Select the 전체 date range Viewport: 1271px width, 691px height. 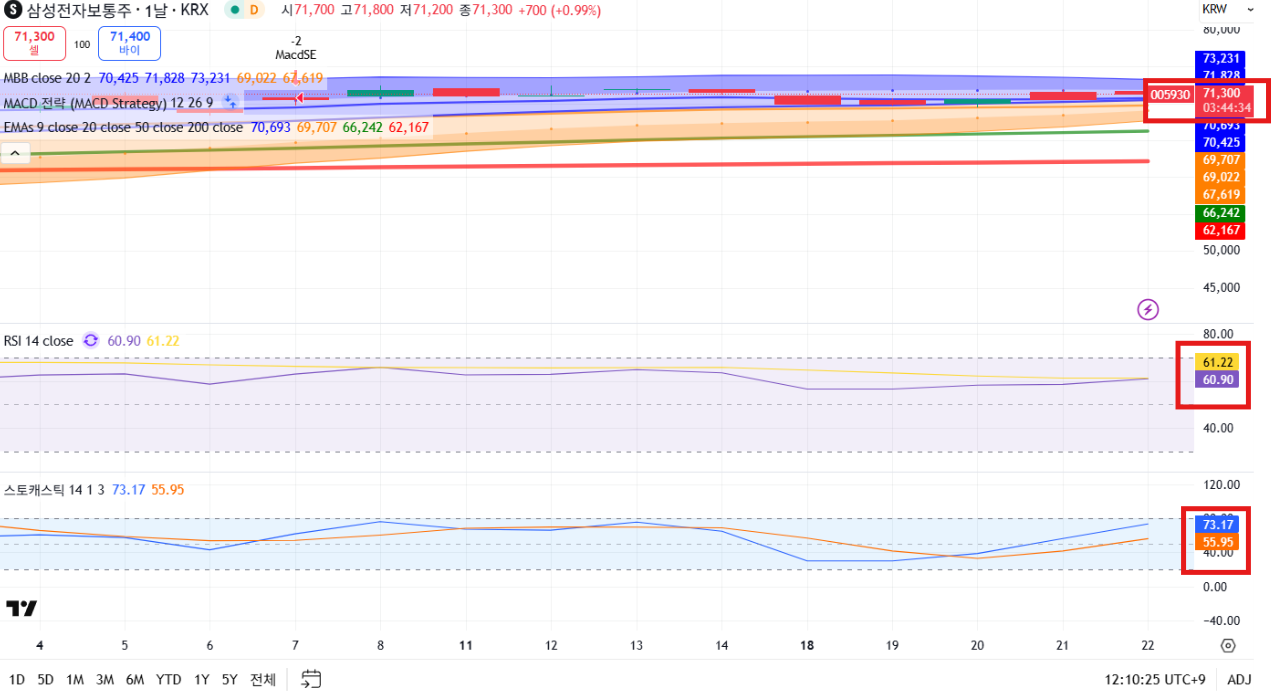click(263, 680)
